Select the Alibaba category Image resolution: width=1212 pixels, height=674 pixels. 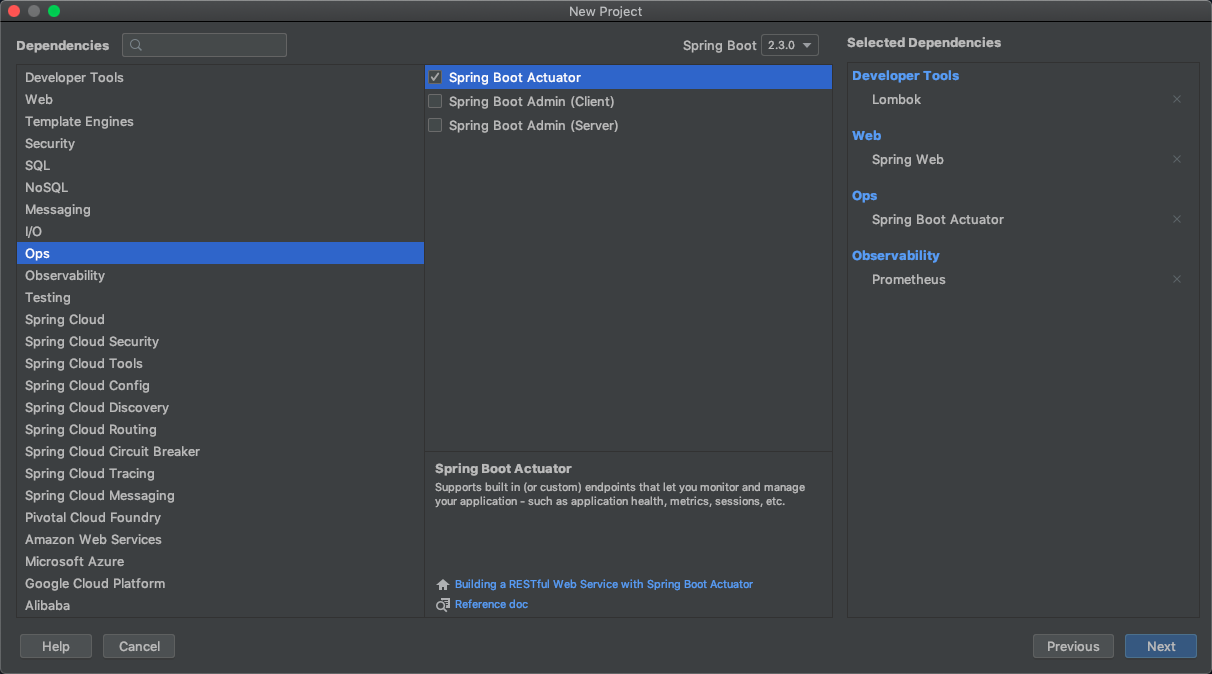220,605
